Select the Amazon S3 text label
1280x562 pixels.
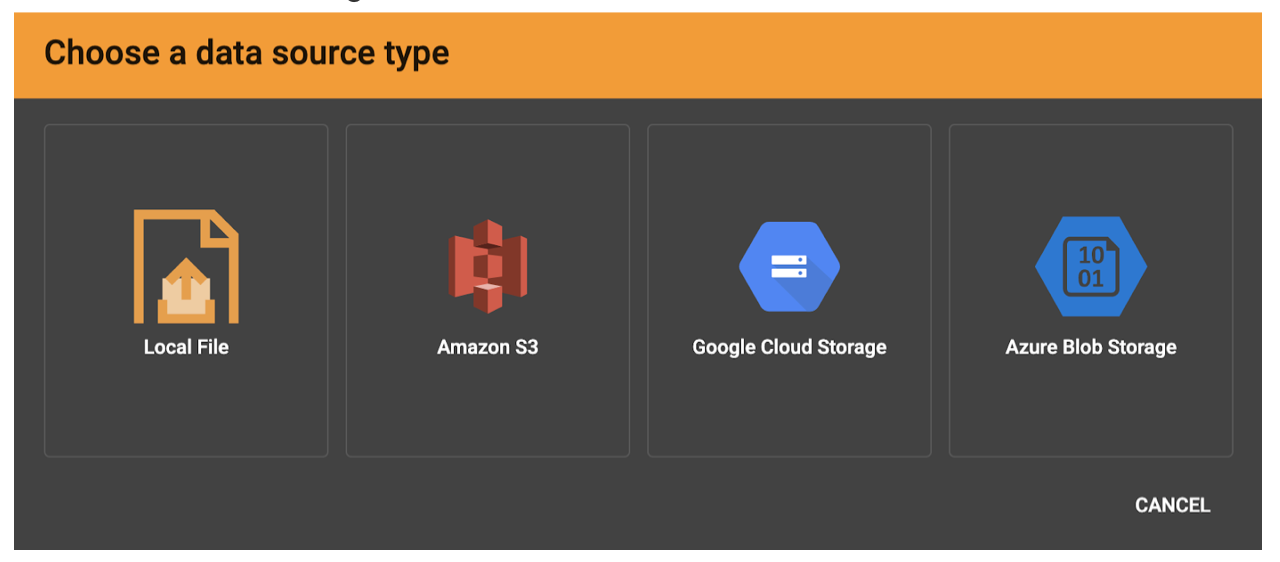[487, 348]
